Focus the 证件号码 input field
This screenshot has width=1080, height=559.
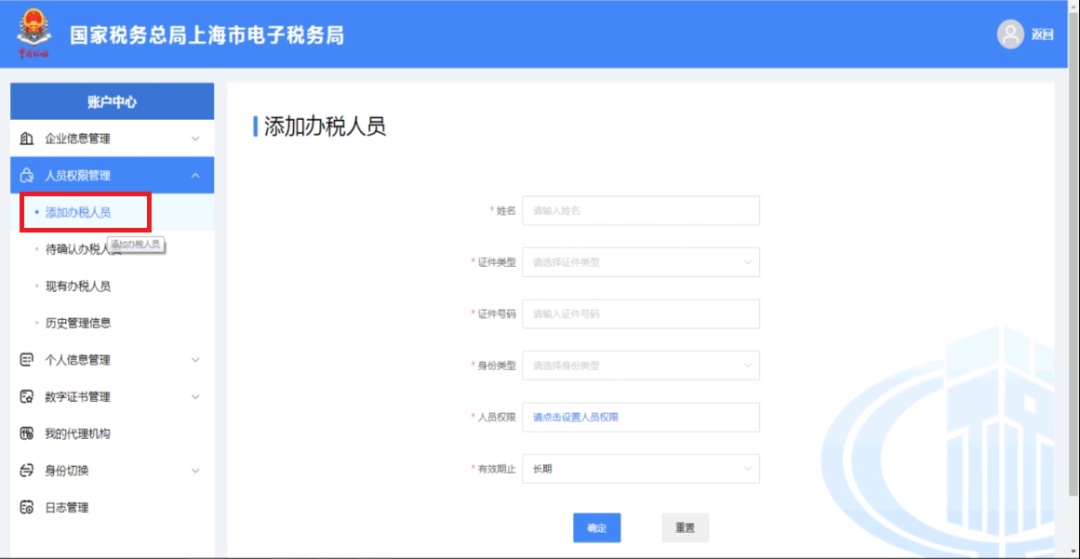point(641,314)
